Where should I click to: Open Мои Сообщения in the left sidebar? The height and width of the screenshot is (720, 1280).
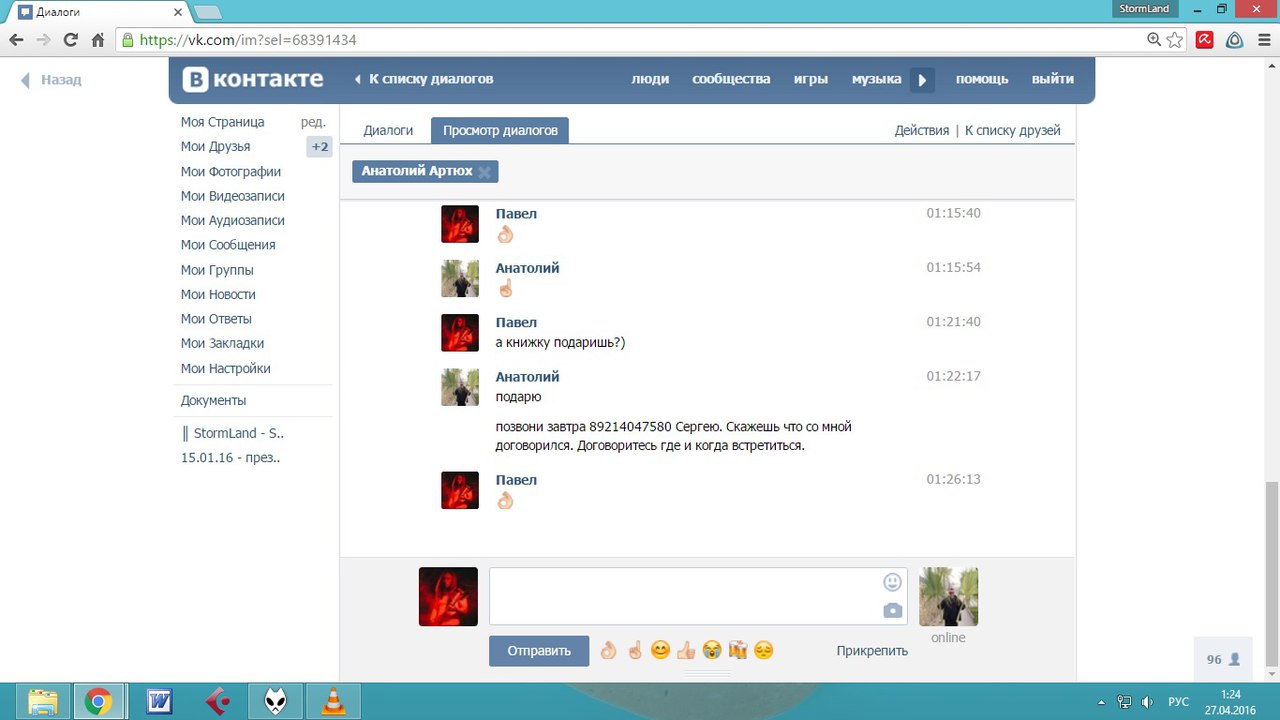[x=228, y=245]
